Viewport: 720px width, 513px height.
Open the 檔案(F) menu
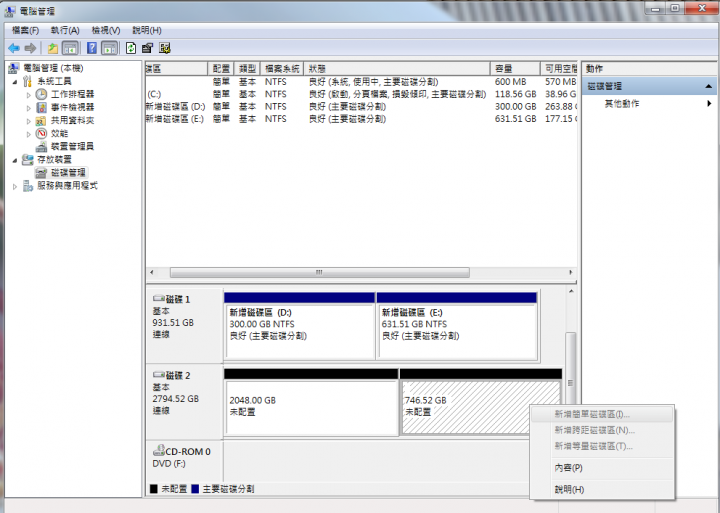[x=25, y=30]
